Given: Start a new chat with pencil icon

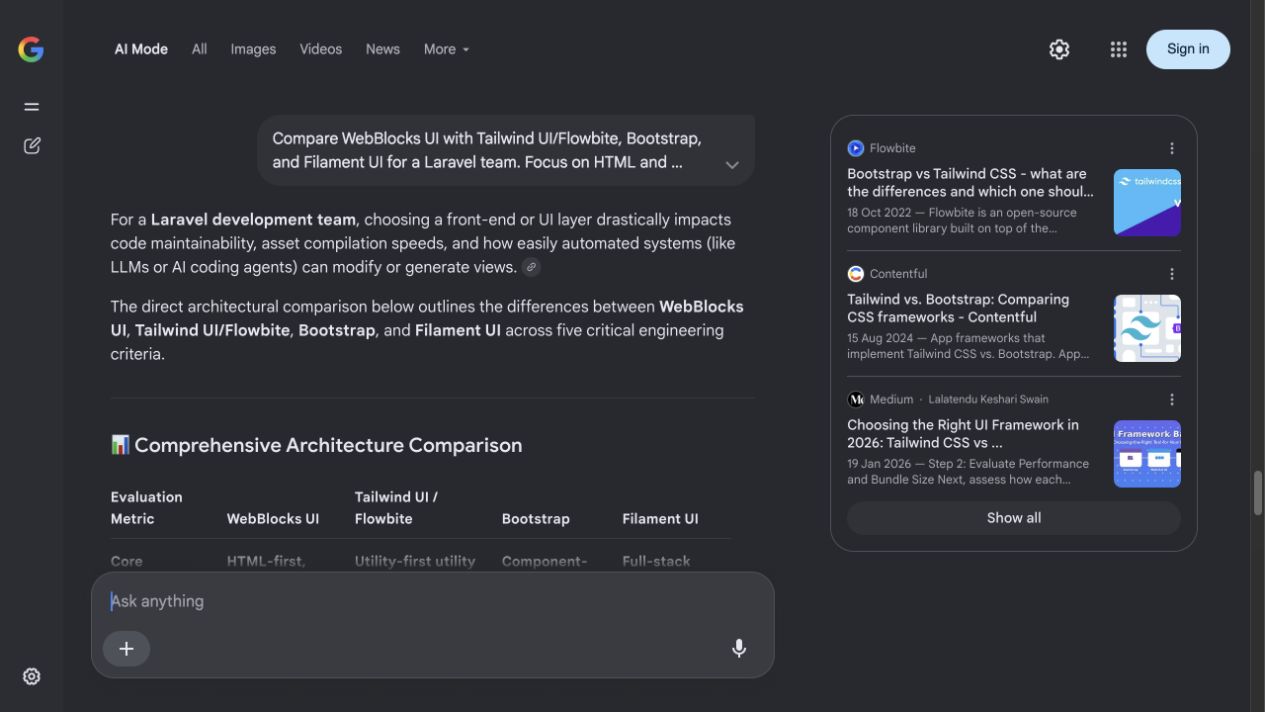Looking at the screenshot, I should 31,146.
